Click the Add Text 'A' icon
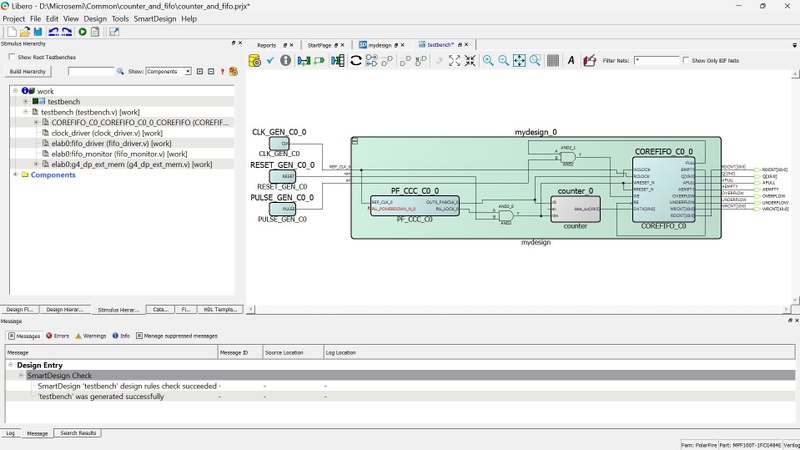Viewport: 800px width, 450px height. (x=571, y=61)
